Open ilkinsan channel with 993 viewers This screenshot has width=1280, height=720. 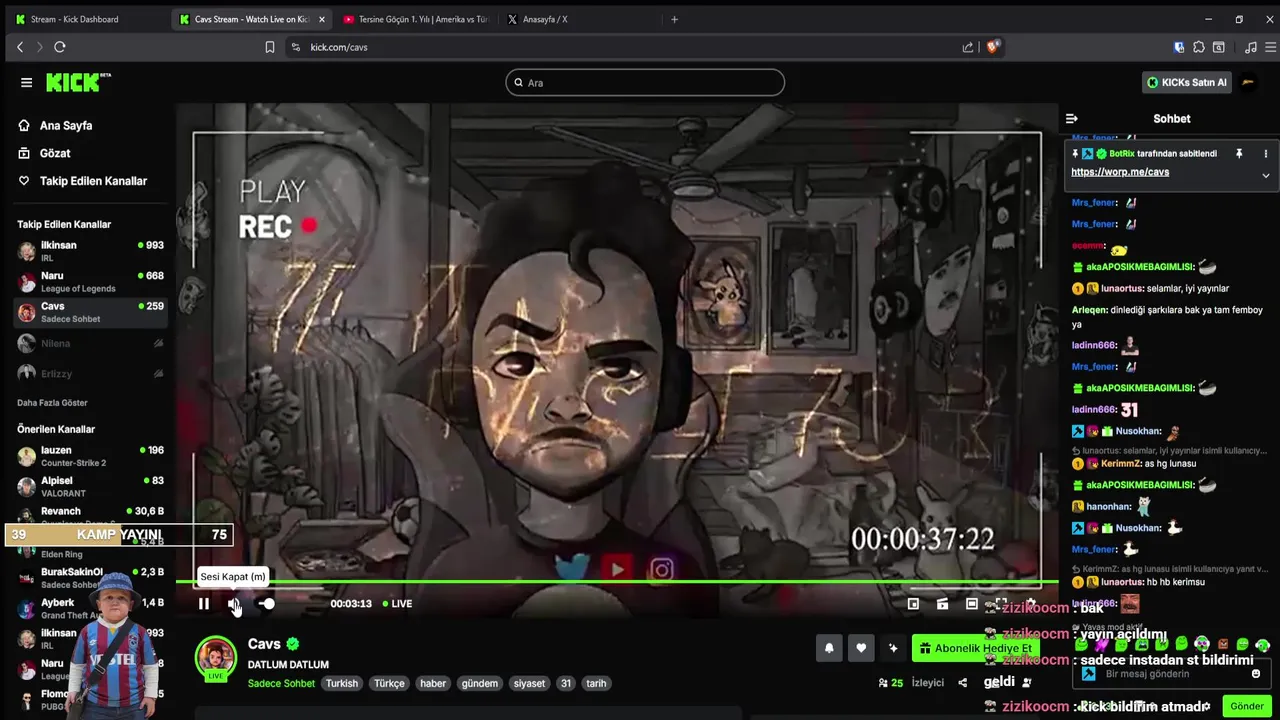pyautogui.click(x=90, y=251)
